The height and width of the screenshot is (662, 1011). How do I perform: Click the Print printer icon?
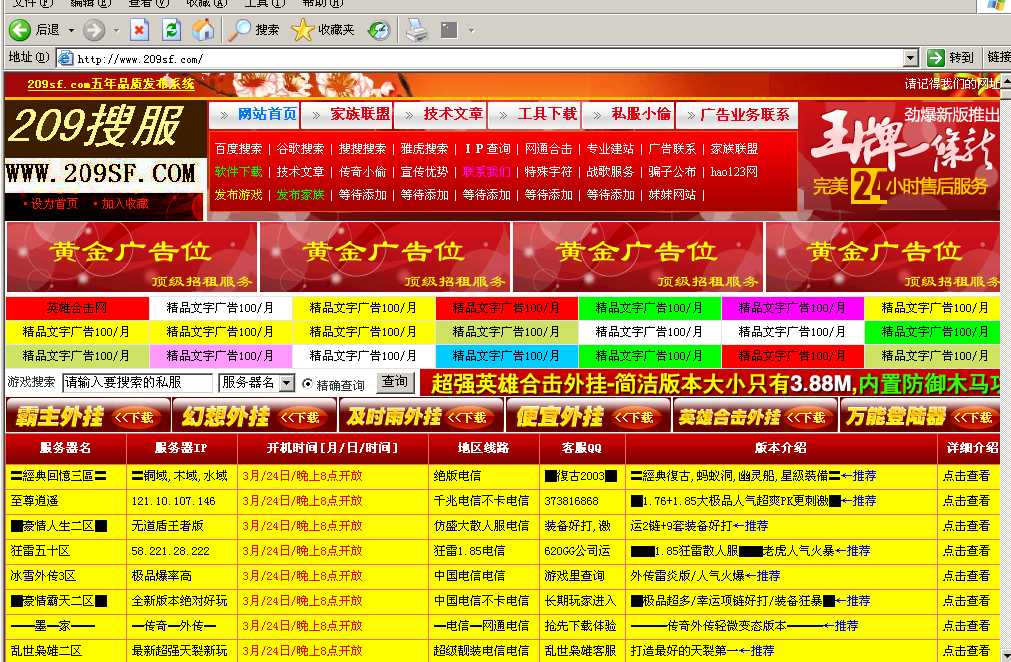click(x=417, y=30)
